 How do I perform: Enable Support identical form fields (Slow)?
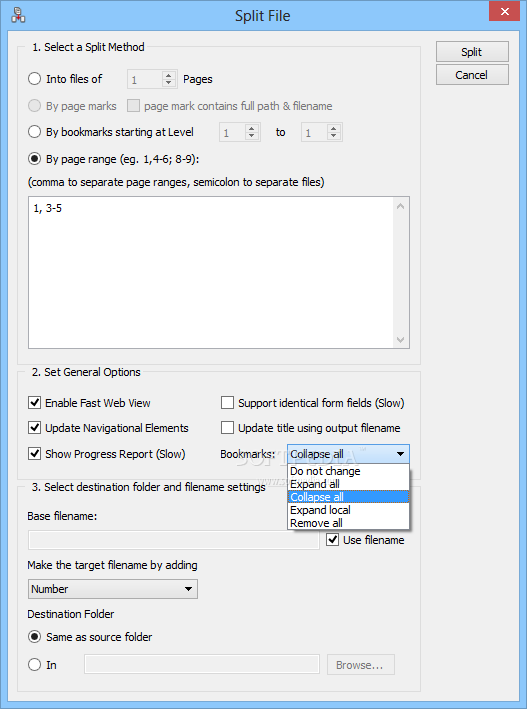tap(228, 402)
